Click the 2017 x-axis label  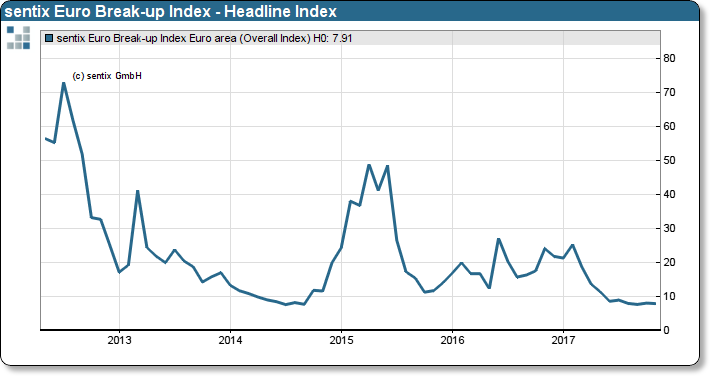(x=563, y=340)
